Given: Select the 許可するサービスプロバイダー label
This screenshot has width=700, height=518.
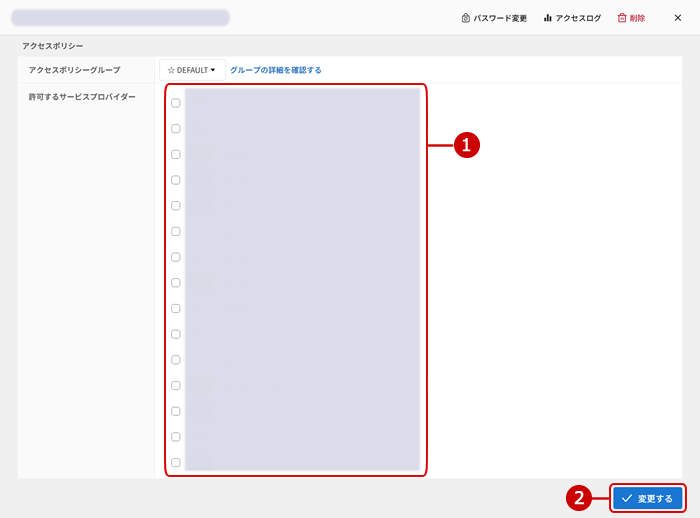Looking at the screenshot, I should pyautogui.click(x=82, y=97).
